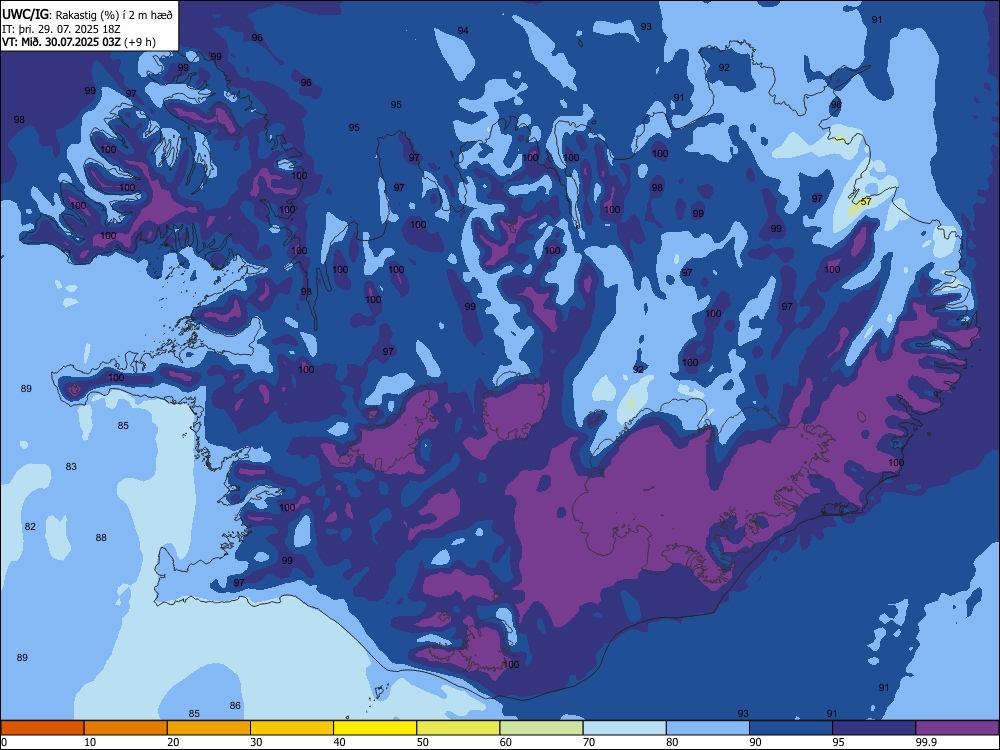
Task: Click the '10' legend scale label
Action: tap(90, 742)
